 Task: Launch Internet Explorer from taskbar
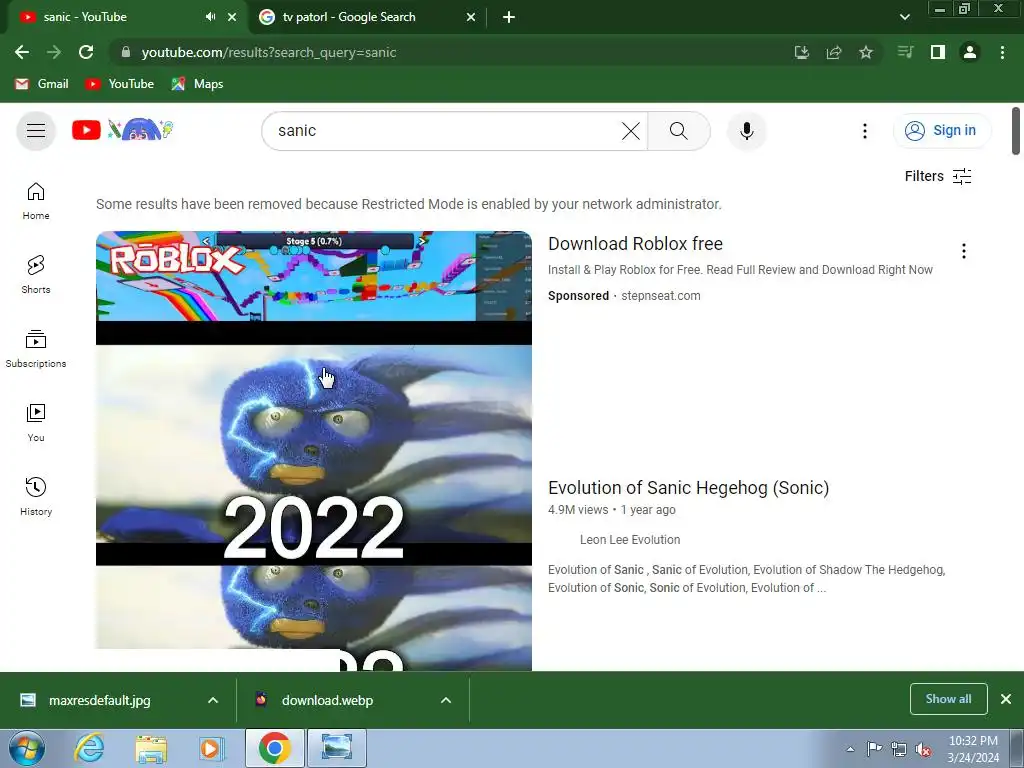click(89, 748)
